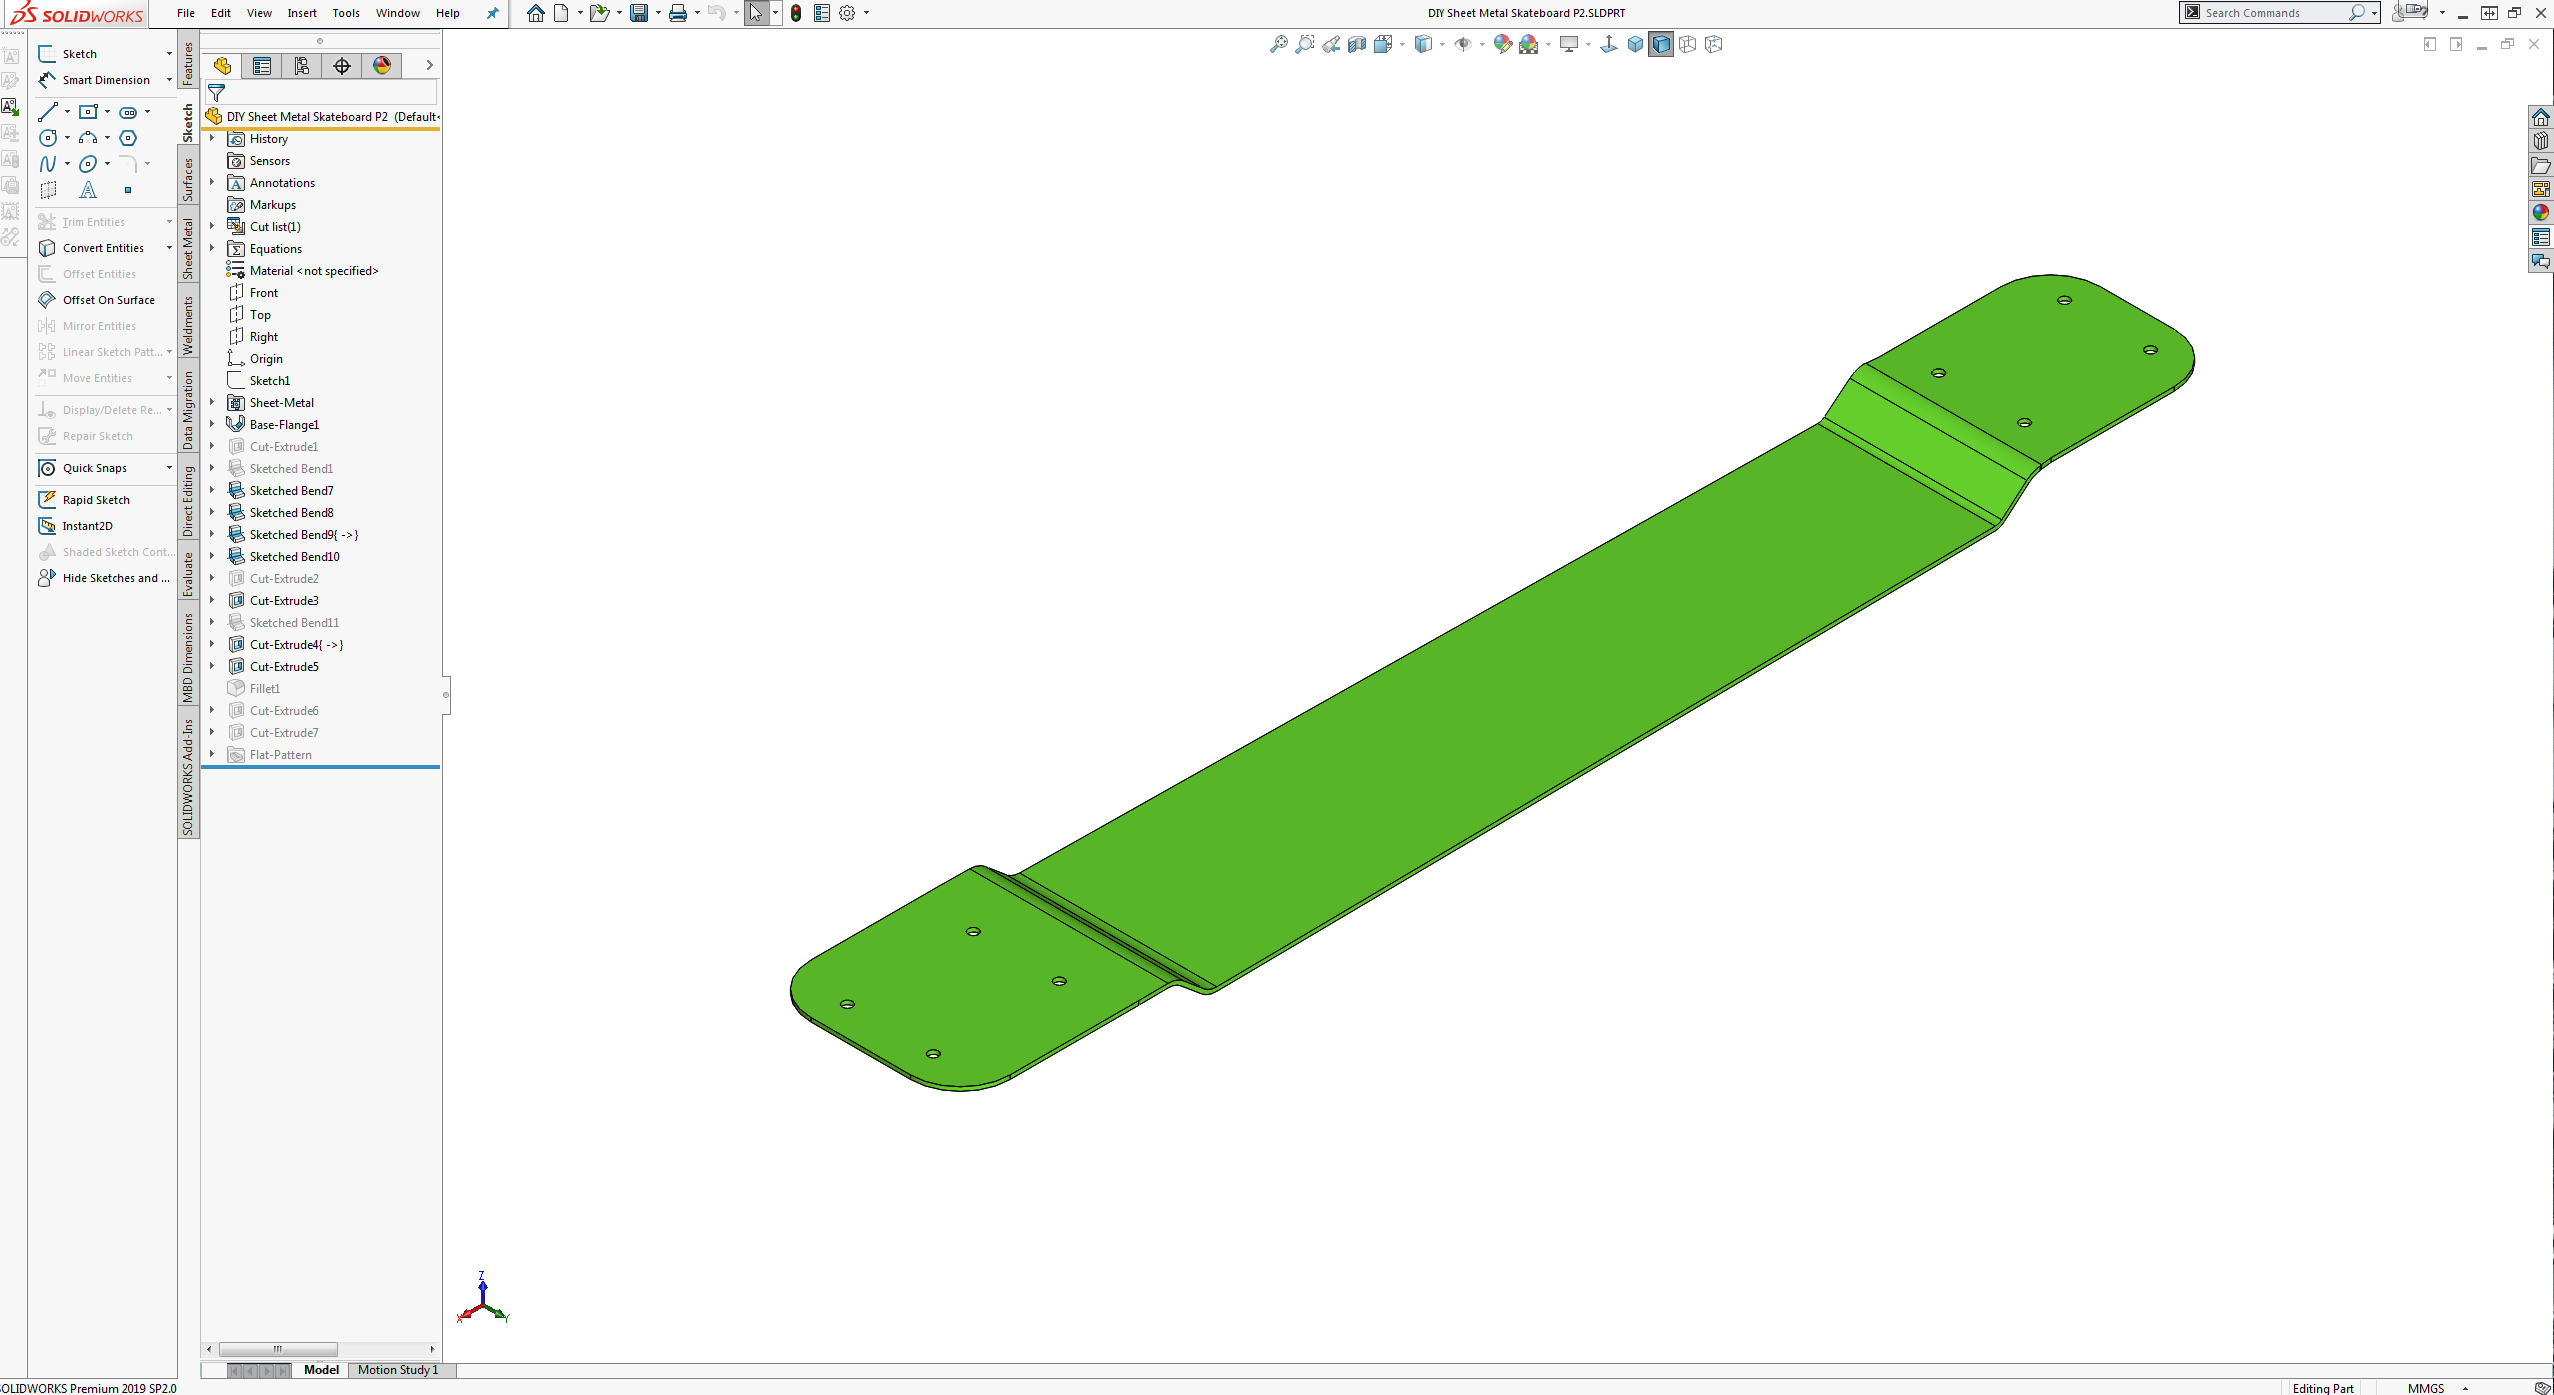Expand Sketched Bend7 in the tree
Viewport: 2554px width, 1395px height.
click(212, 491)
